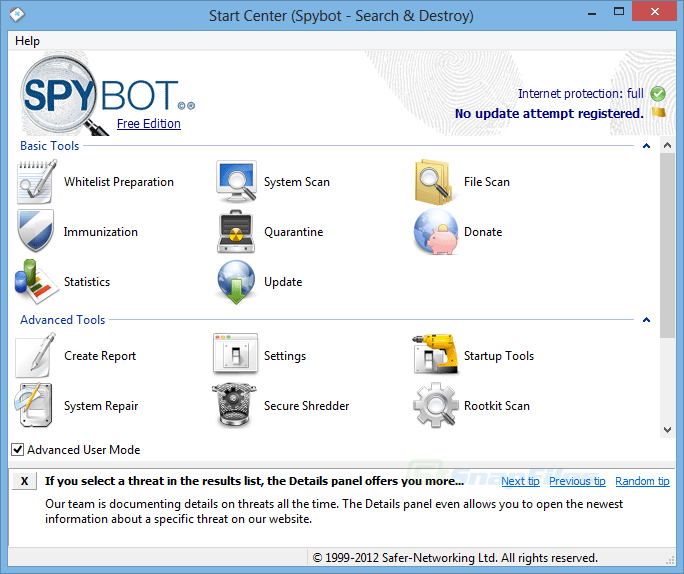Open the Secure Shredder trash icon

pyautogui.click(x=234, y=405)
